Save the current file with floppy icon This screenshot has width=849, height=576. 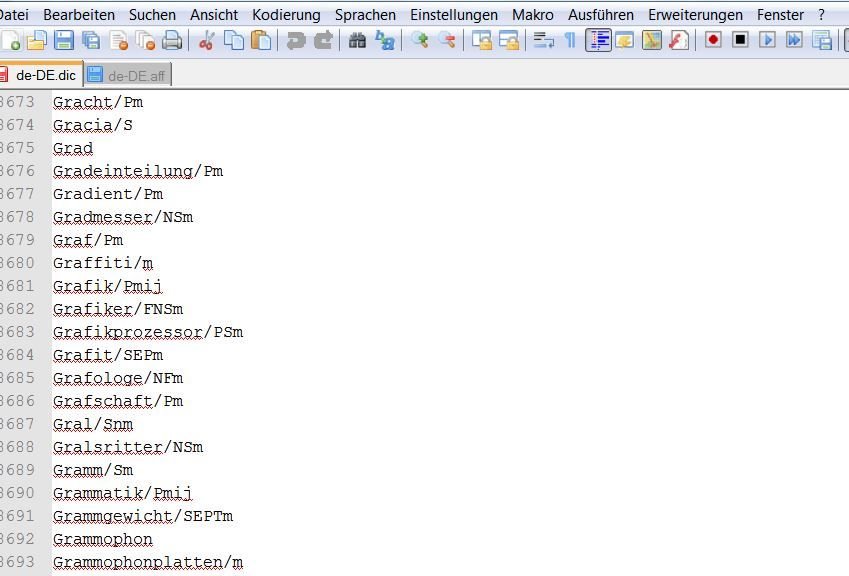pyautogui.click(x=63, y=41)
